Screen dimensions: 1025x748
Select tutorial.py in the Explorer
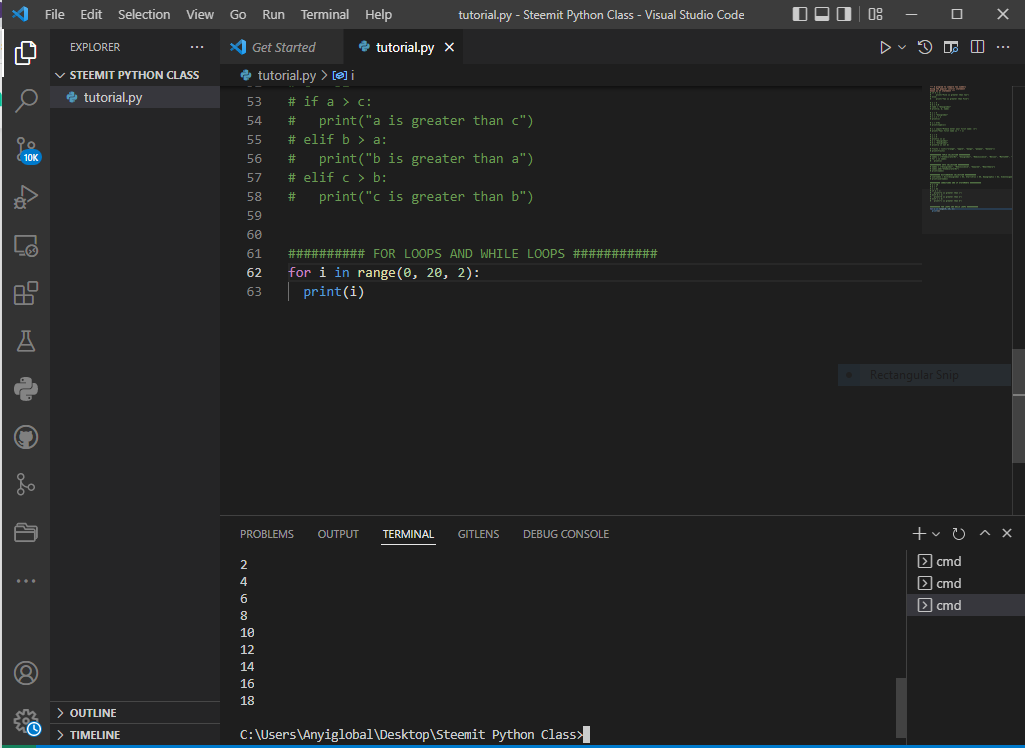(x=112, y=97)
